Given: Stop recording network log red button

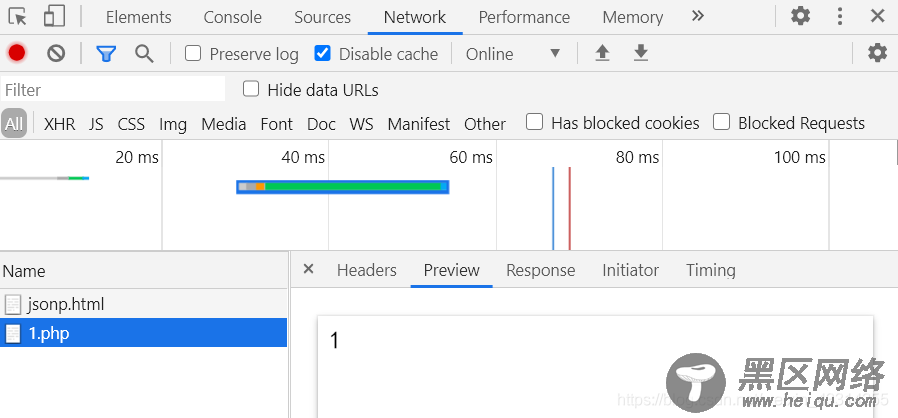Looking at the screenshot, I should (x=17, y=53).
